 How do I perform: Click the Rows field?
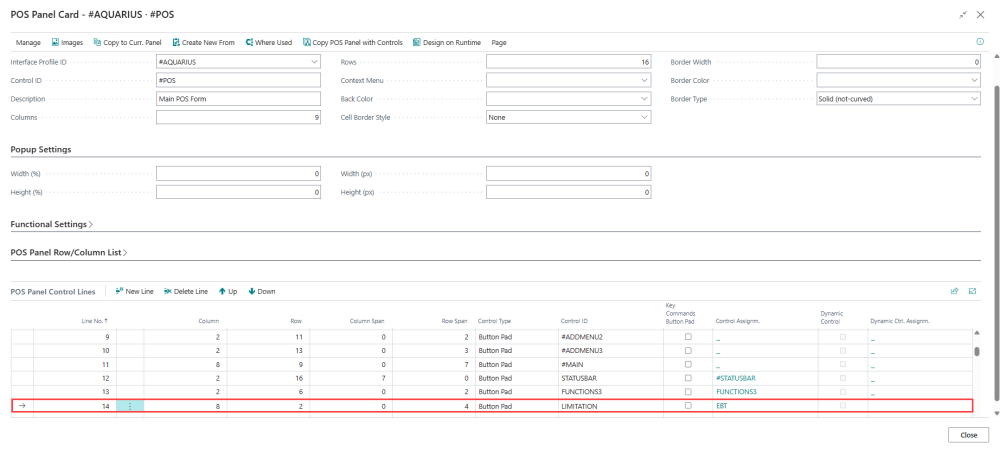tap(568, 62)
